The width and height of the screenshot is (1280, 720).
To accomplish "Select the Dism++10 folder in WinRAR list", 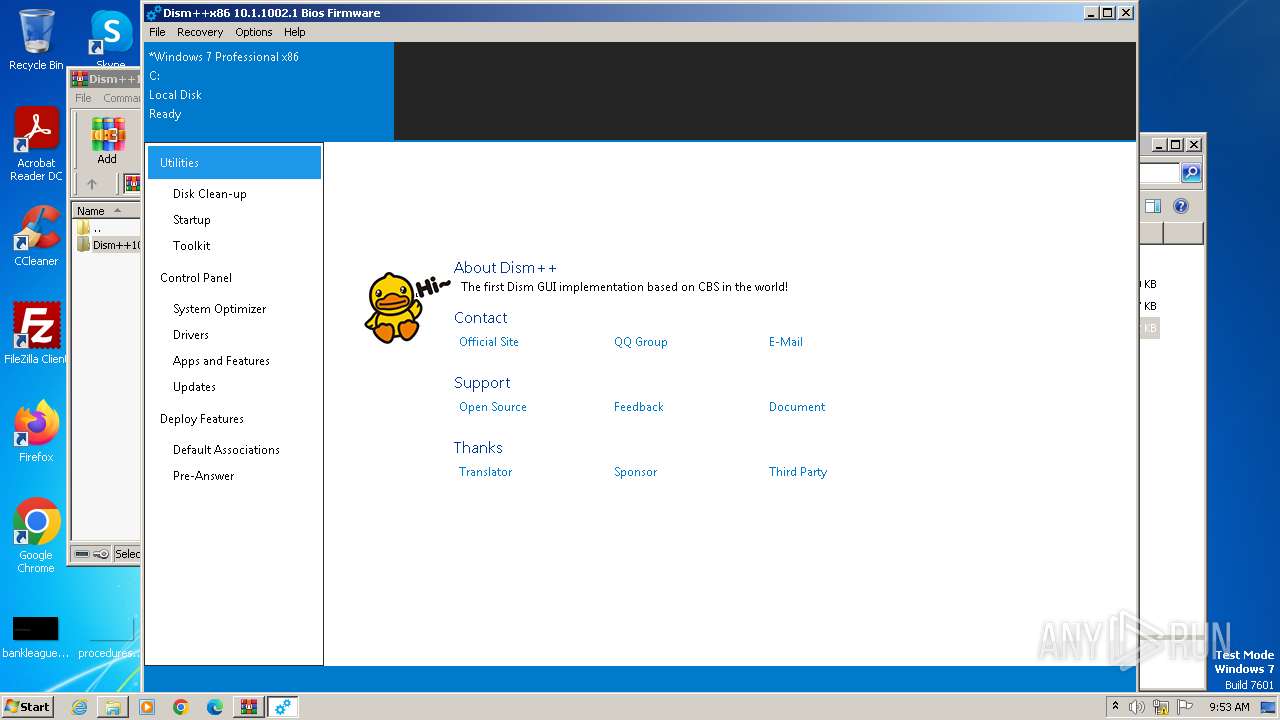I will 109,245.
